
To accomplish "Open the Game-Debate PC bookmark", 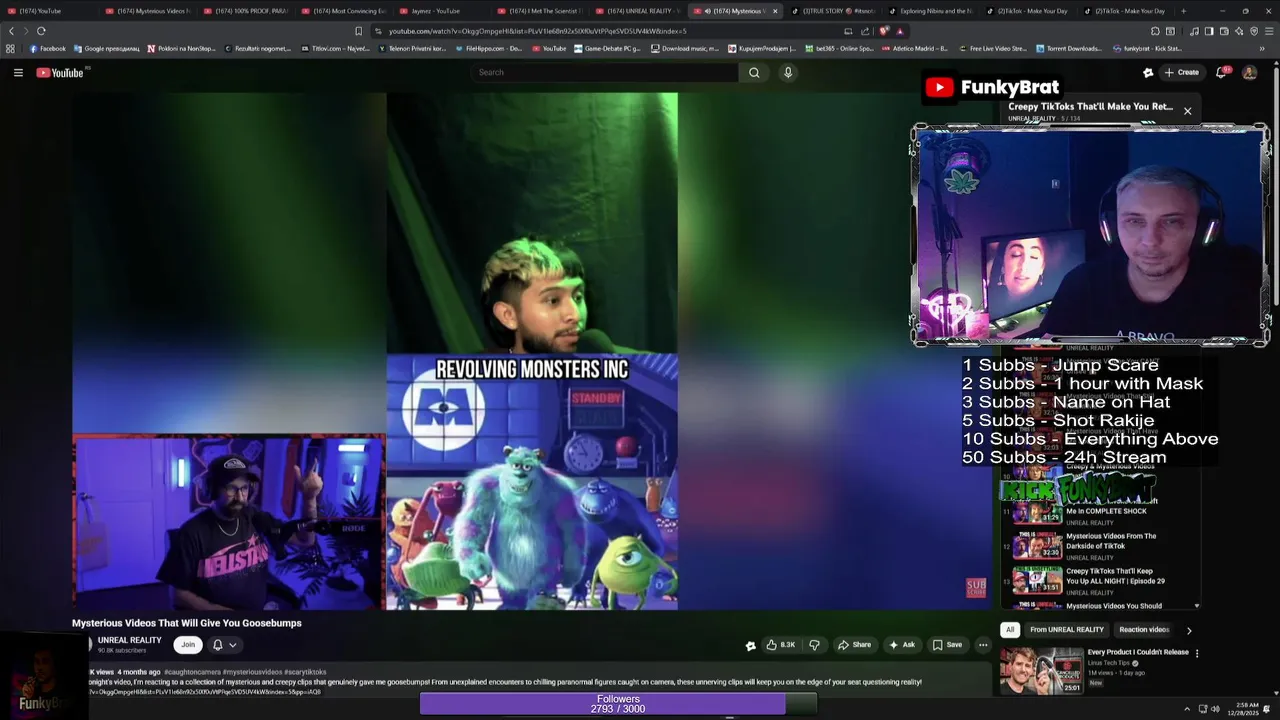I will coord(609,48).
